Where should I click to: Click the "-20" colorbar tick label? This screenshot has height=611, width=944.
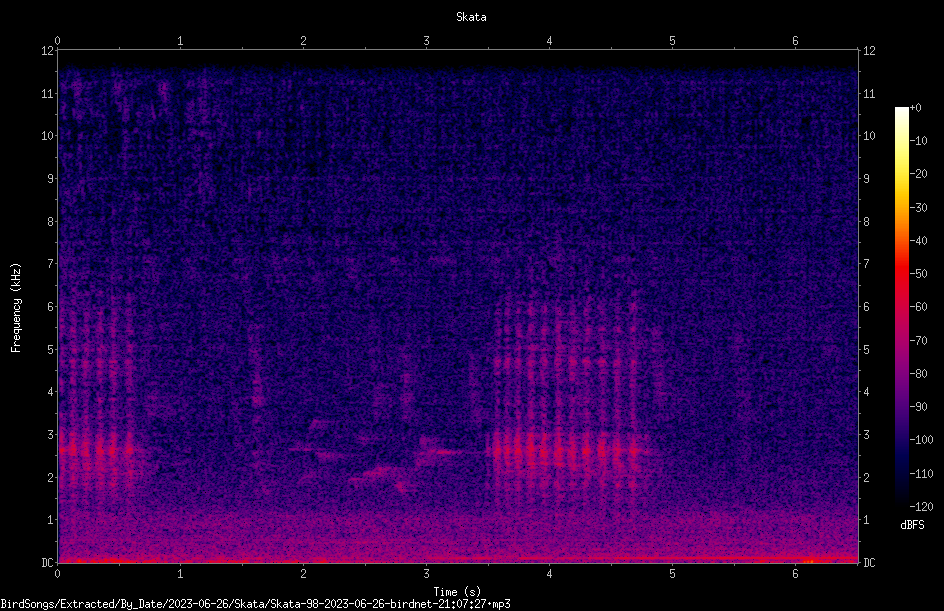[x=918, y=174]
